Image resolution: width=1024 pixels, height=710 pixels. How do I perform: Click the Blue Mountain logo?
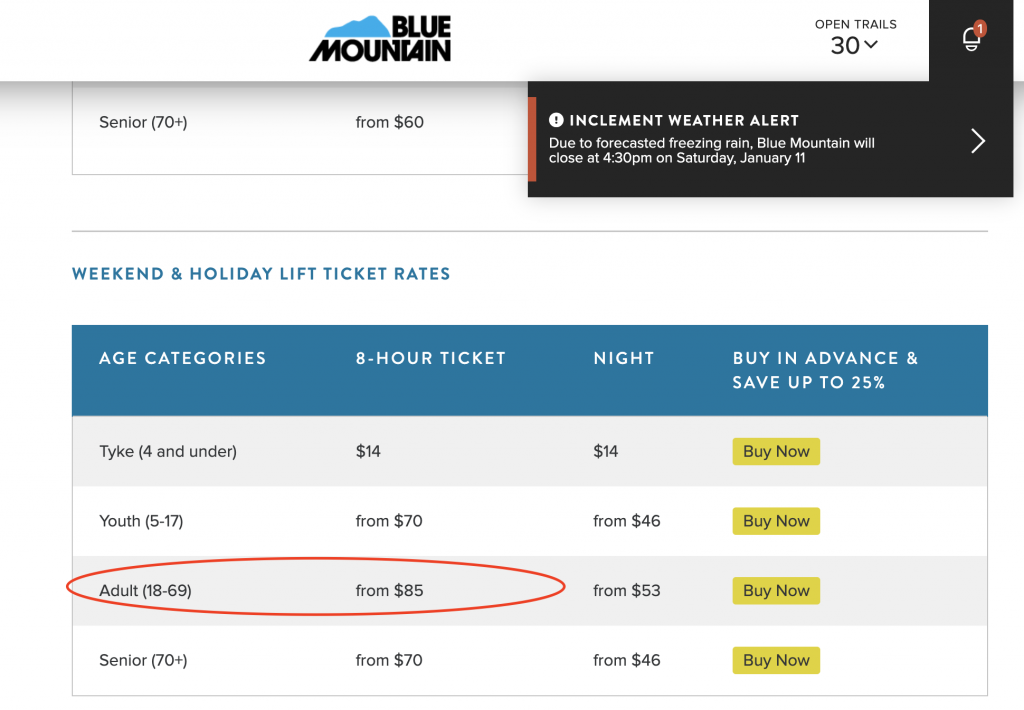point(380,39)
